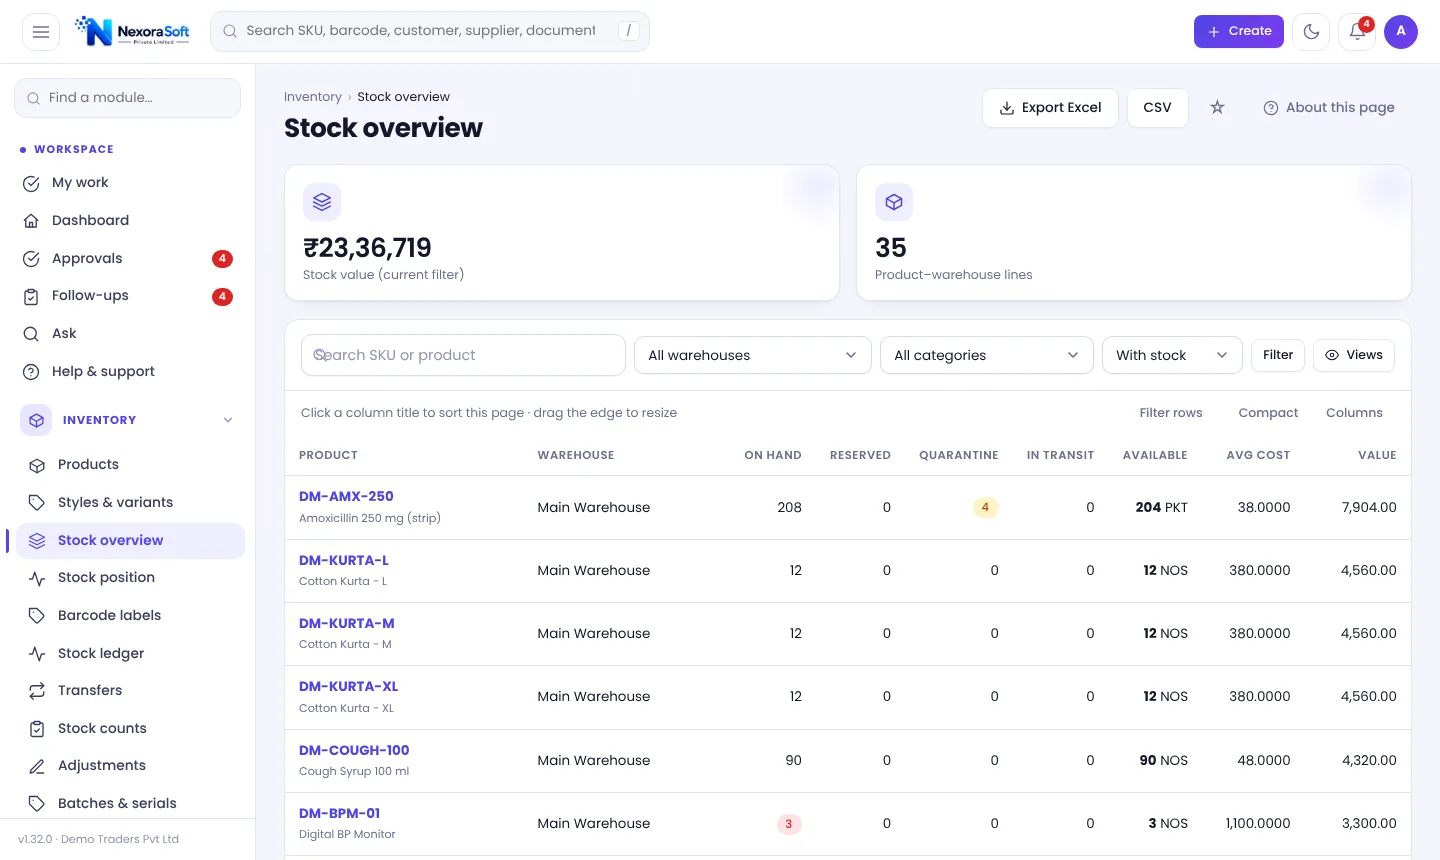Image resolution: width=1440 pixels, height=860 pixels.
Task: Open About this page help
Action: (1329, 108)
